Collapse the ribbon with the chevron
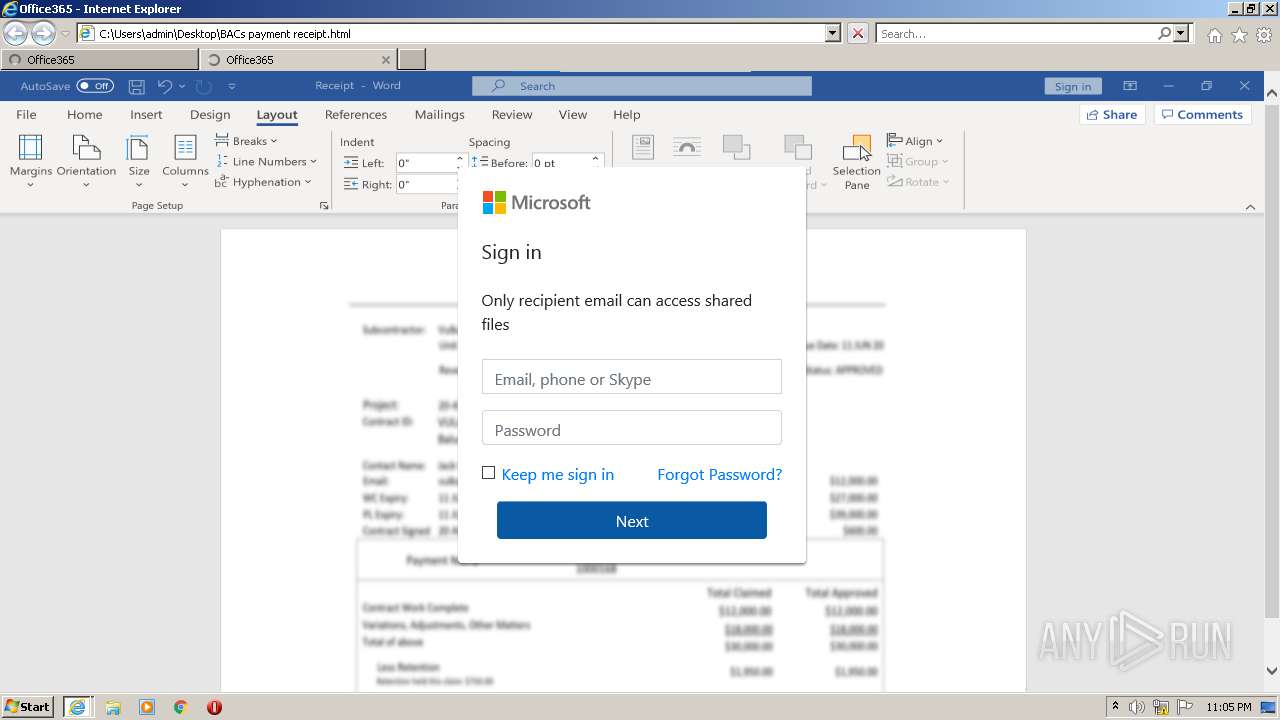 tap(1250, 207)
